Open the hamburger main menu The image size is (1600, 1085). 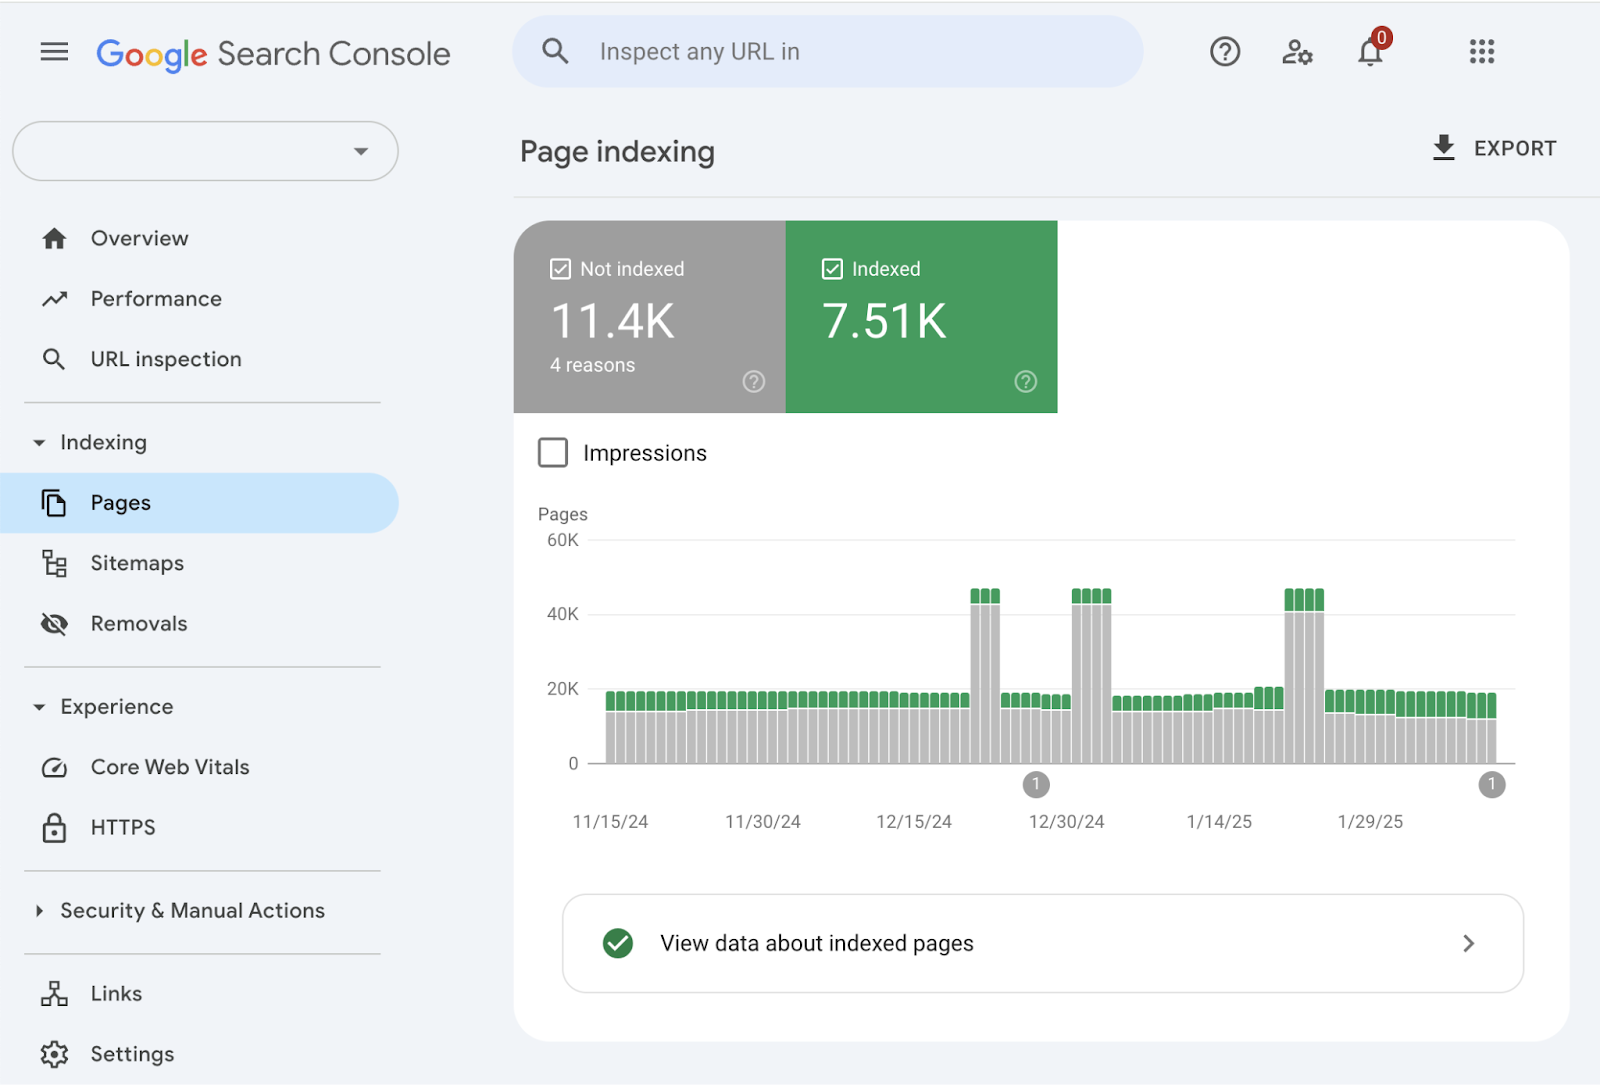point(54,52)
